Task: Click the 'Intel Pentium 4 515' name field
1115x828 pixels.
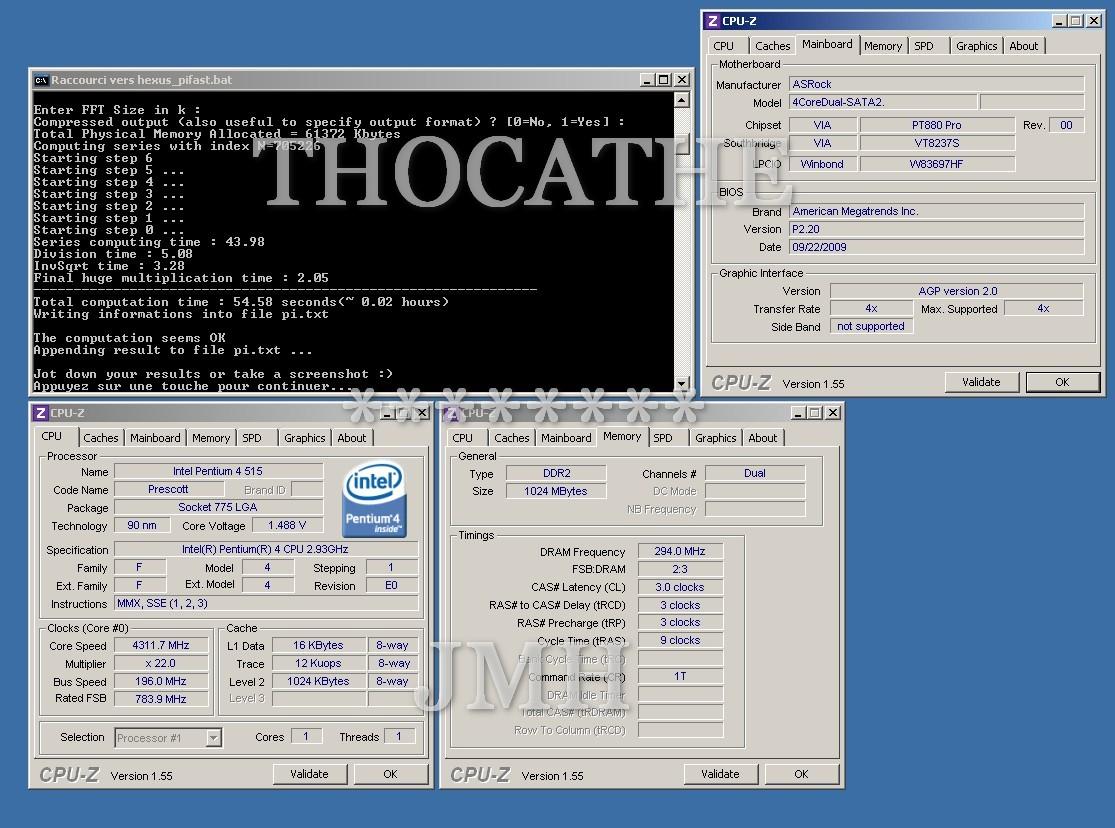Action: click(x=218, y=471)
